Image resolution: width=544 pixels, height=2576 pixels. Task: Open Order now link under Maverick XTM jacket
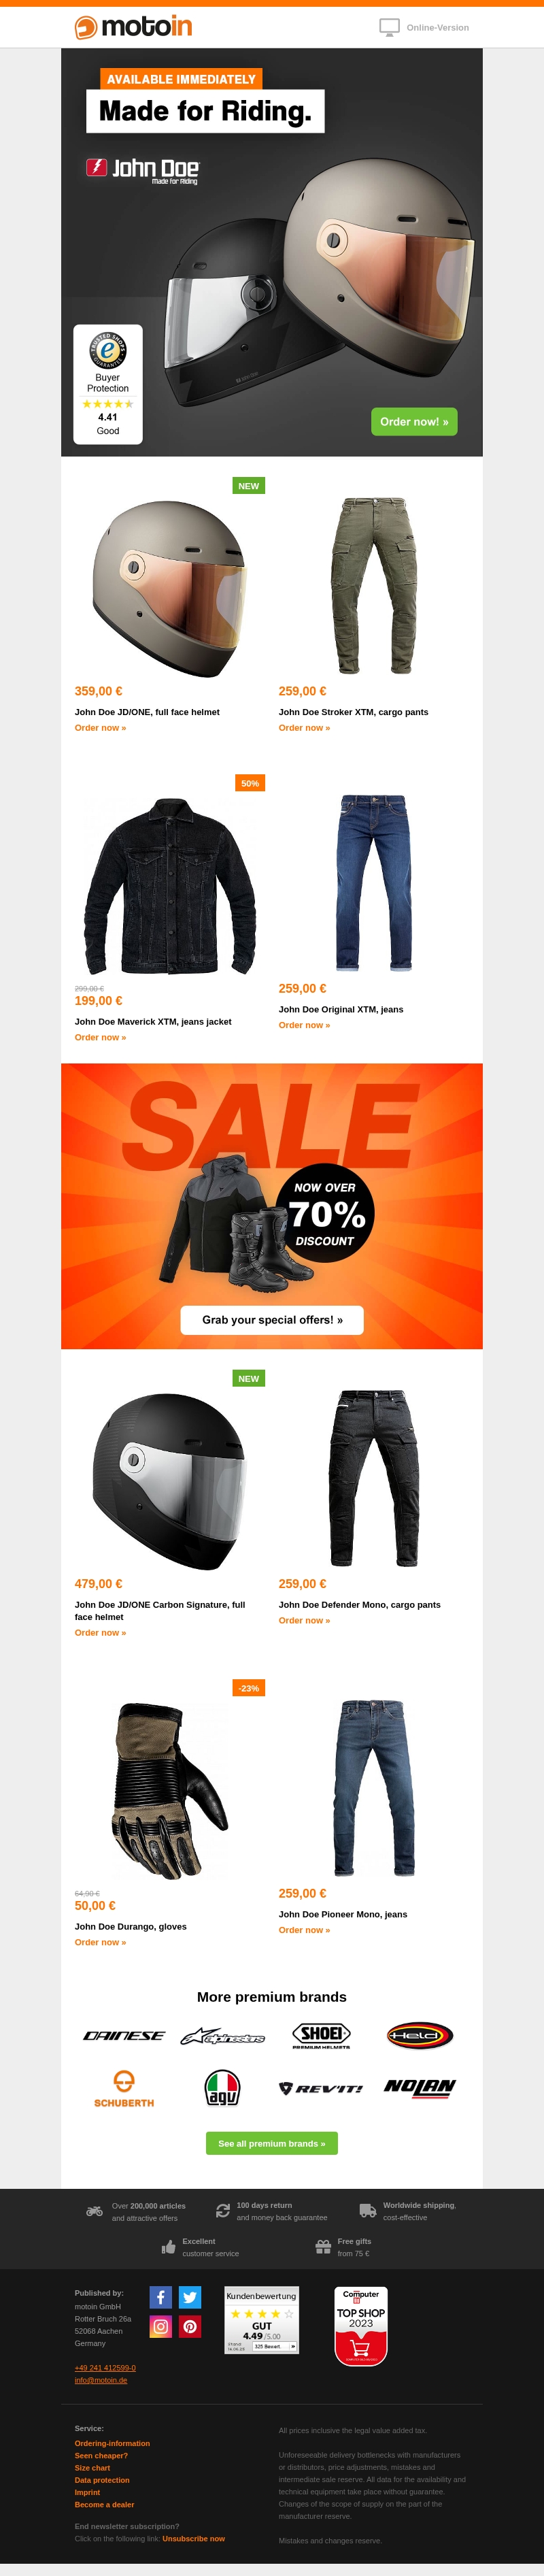click(x=100, y=1037)
